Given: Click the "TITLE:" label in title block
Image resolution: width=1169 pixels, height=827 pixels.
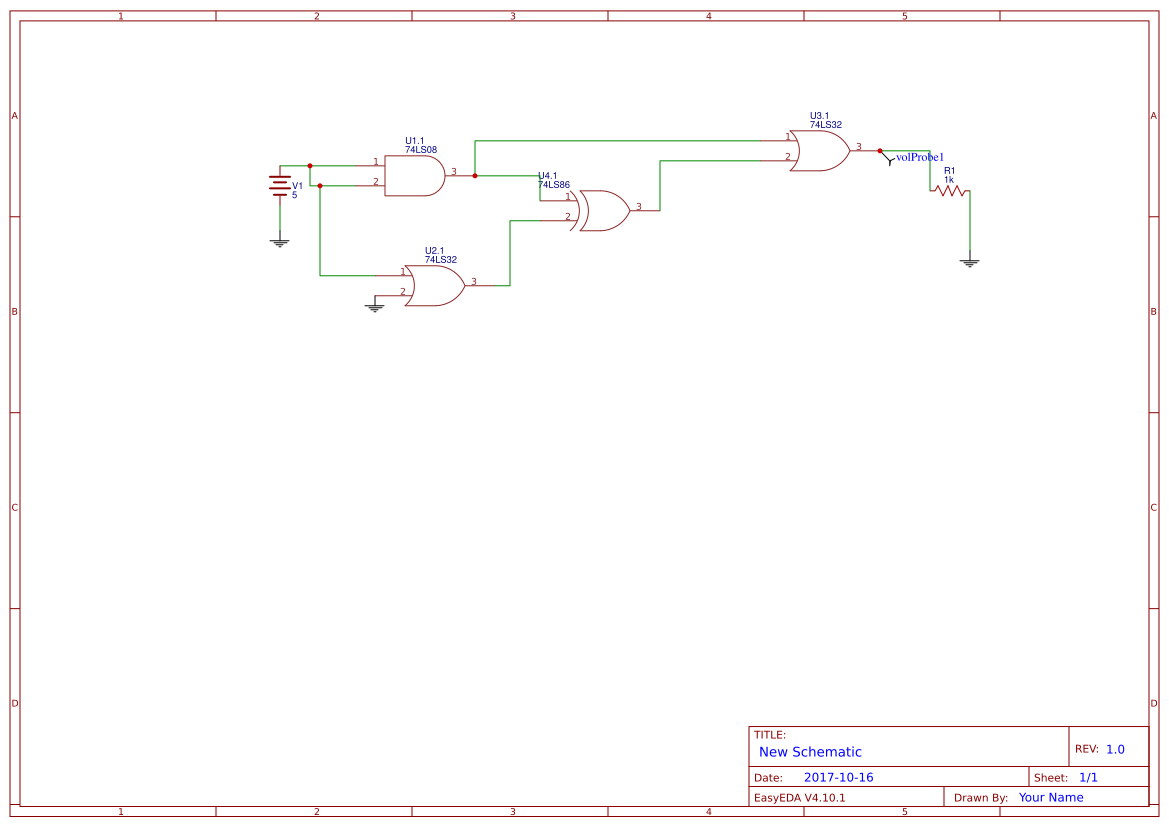Looking at the screenshot, I should (769, 735).
